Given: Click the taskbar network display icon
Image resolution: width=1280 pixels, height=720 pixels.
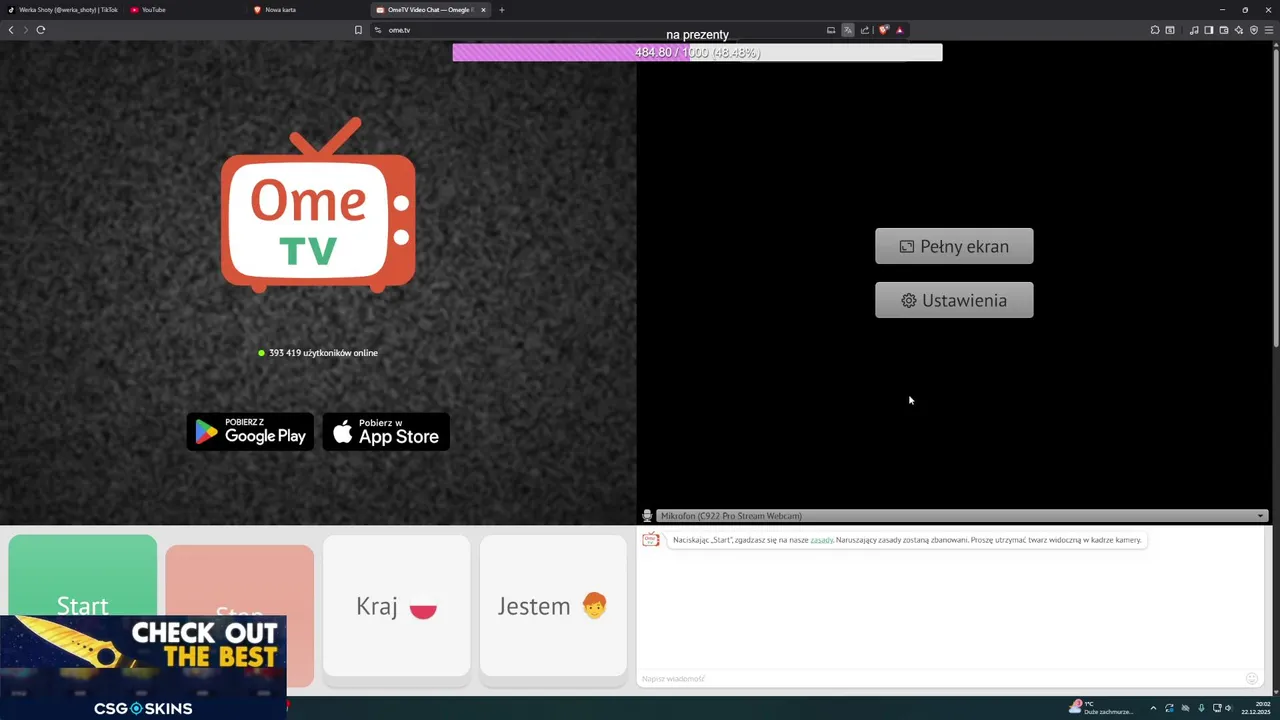Looking at the screenshot, I should tap(1217, 708).
